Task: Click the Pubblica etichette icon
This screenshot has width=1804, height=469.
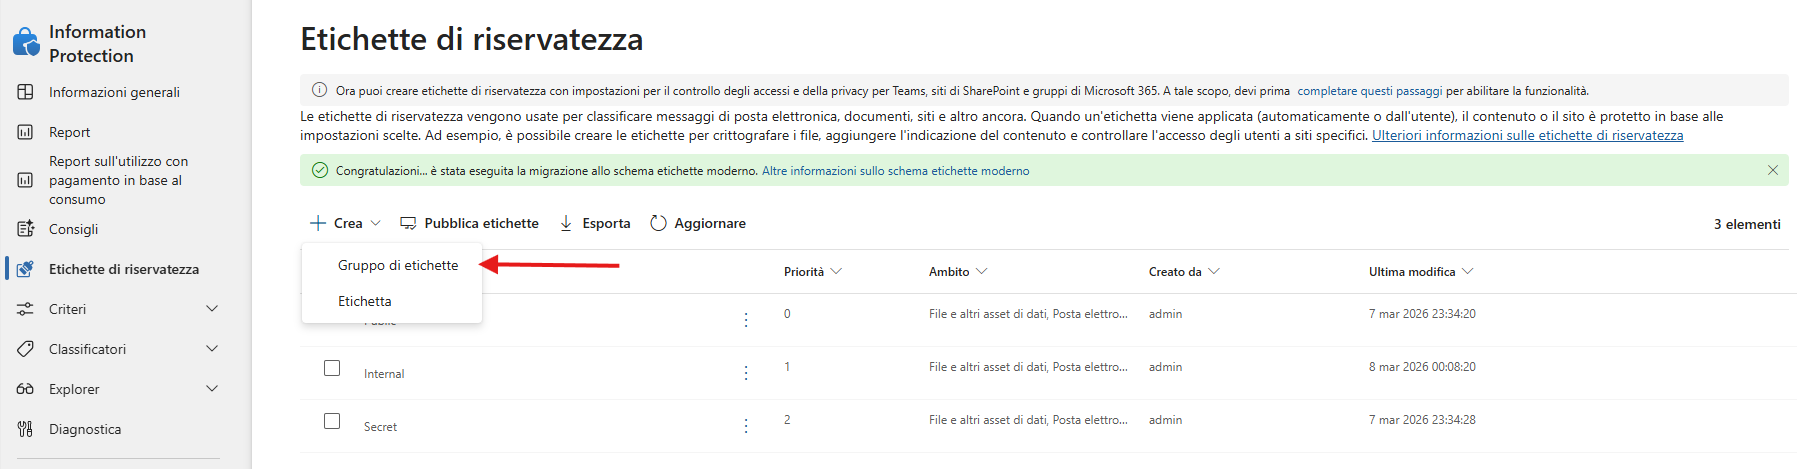Action: tap(408, 223)
